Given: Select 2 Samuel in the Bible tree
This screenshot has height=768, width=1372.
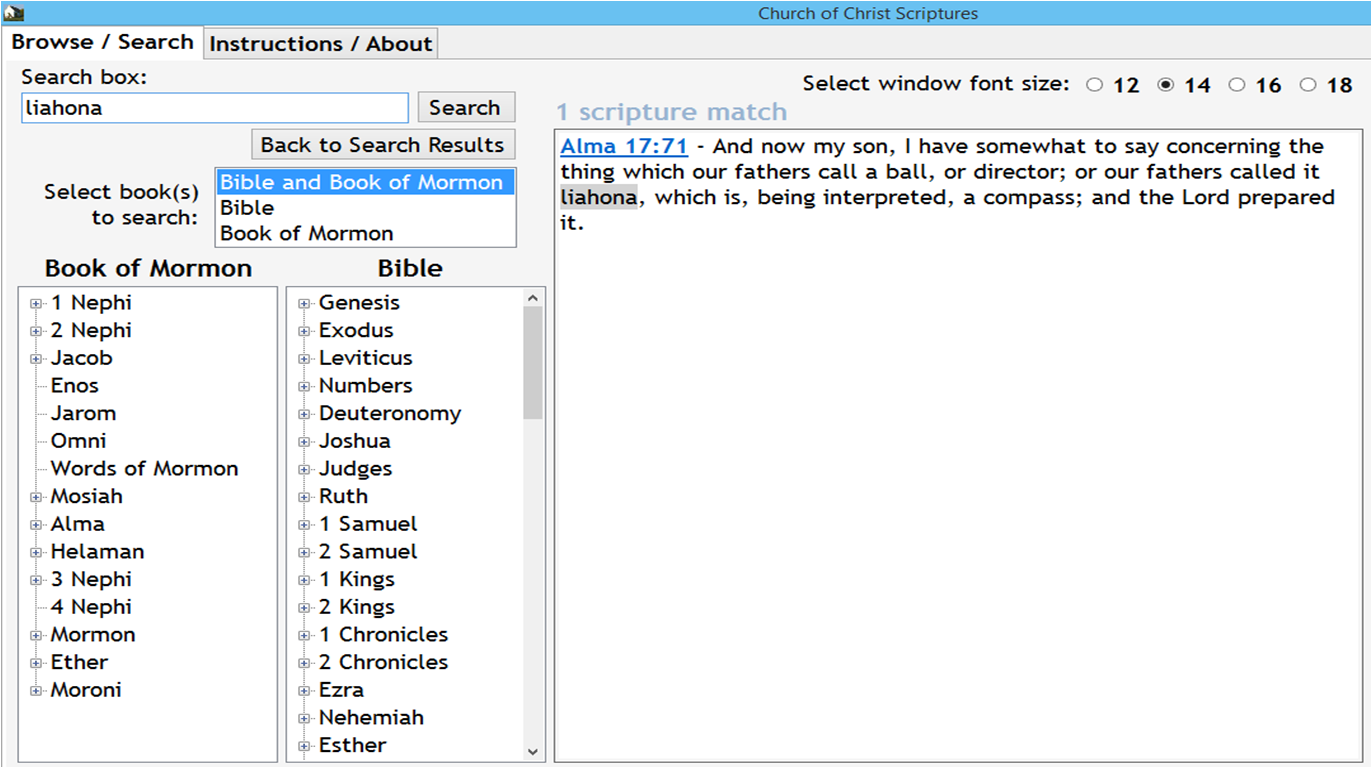Looking at the screenshot, I should tap(368, 552).
